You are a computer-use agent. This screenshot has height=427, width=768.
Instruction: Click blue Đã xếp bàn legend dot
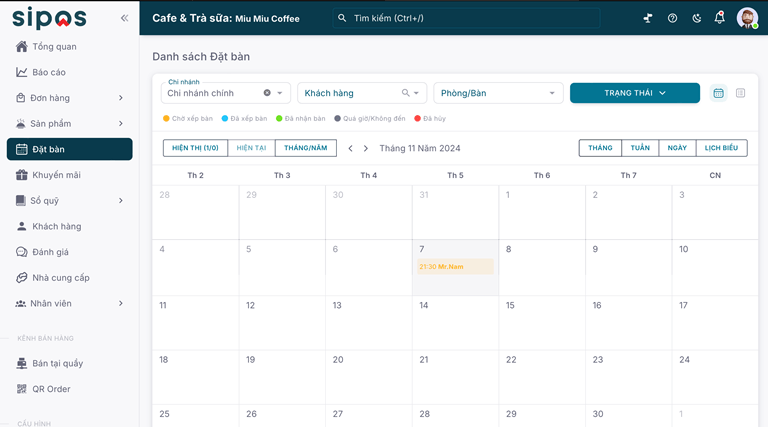click(225, 119)
